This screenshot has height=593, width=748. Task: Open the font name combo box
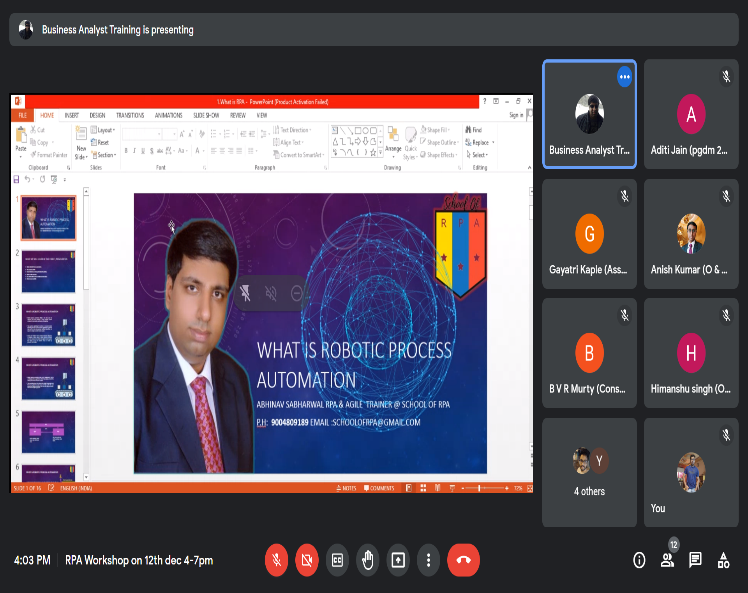(141, 135)
